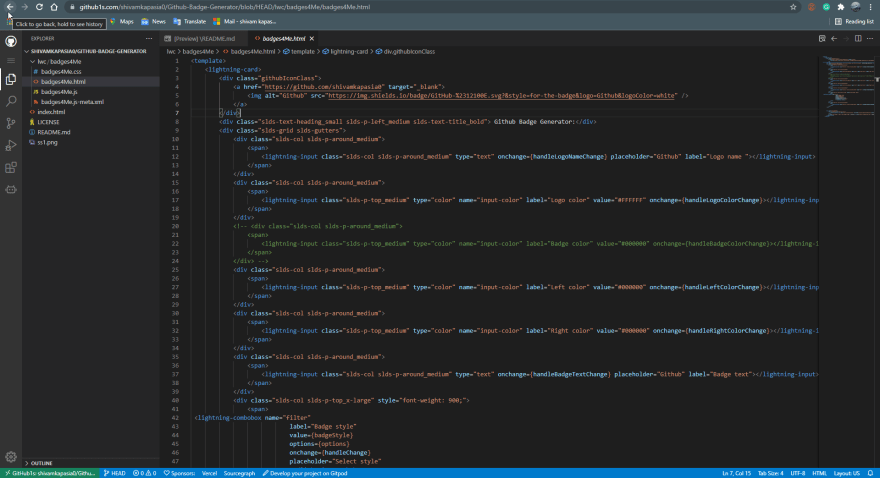Image resolution: width=880 pixels, height=478 pixels.
Task: Open the Mail bookmark
Action: pos(244,21)
